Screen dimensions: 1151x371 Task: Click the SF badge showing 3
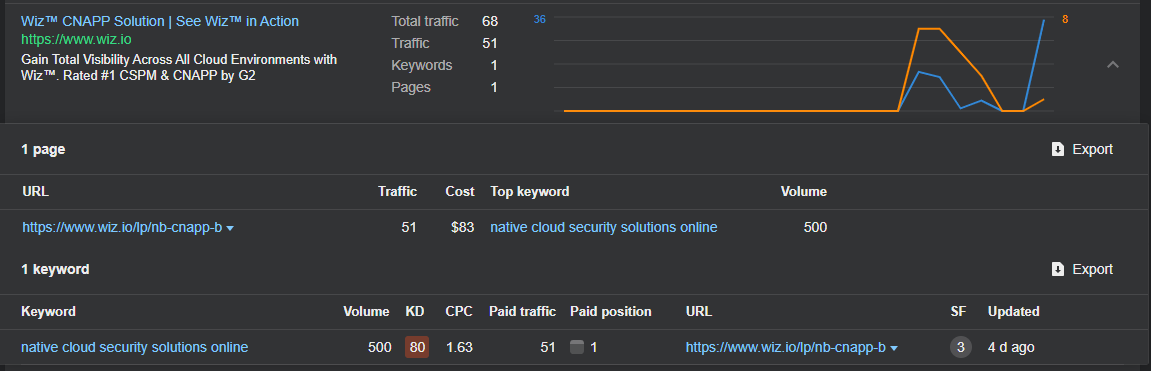960,347
